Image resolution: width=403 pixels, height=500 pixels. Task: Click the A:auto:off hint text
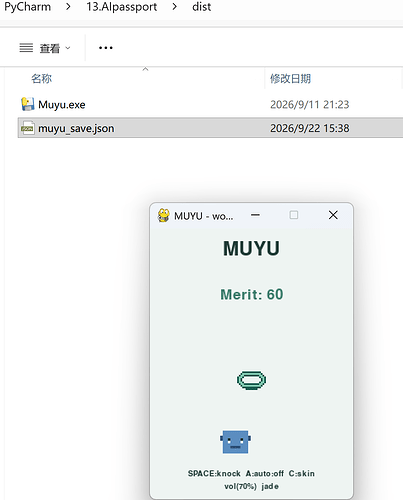point(265,473)
